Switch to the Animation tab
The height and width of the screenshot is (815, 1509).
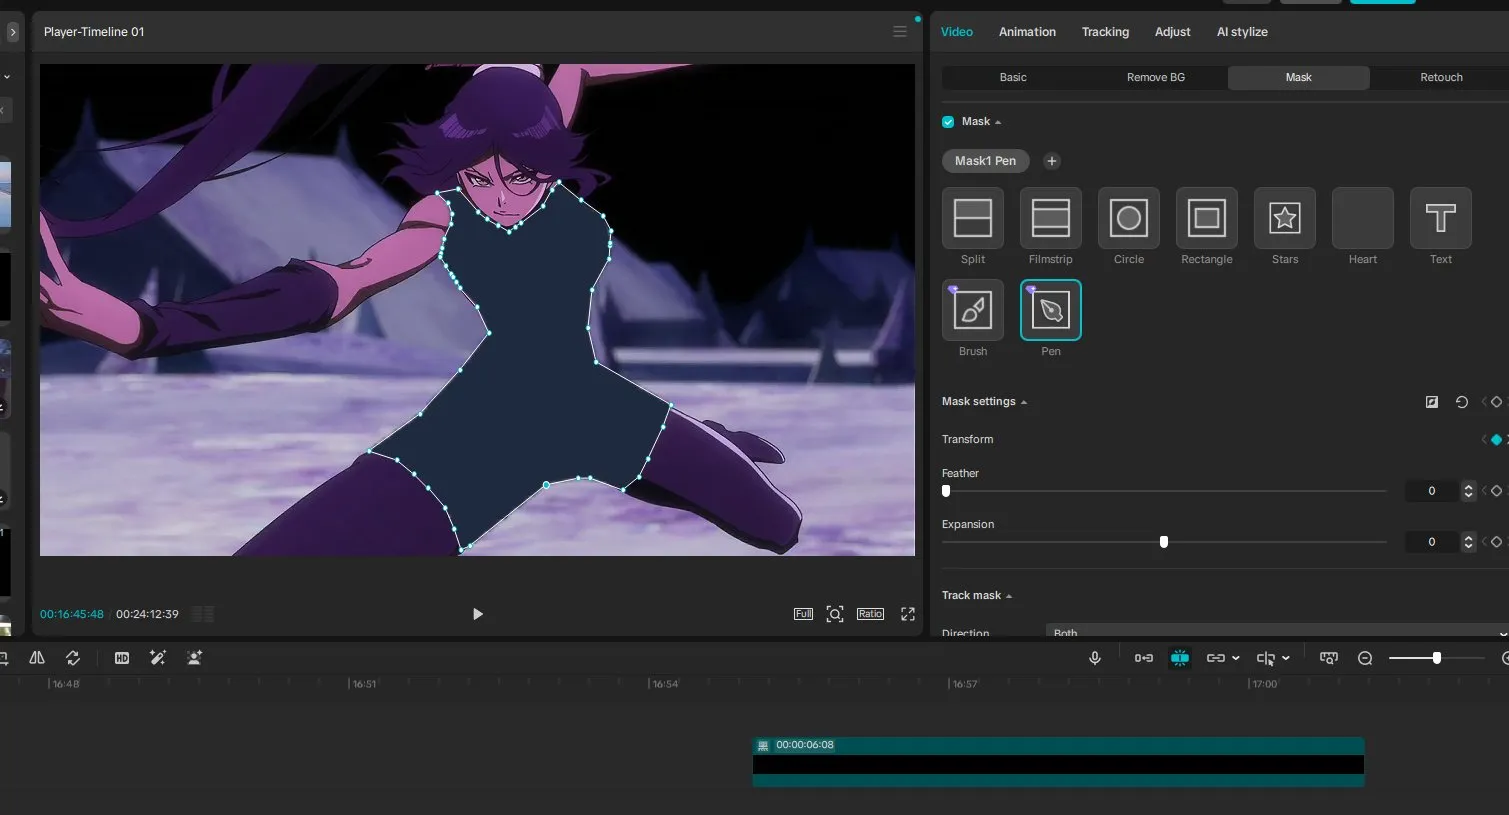click(1027, 32)
